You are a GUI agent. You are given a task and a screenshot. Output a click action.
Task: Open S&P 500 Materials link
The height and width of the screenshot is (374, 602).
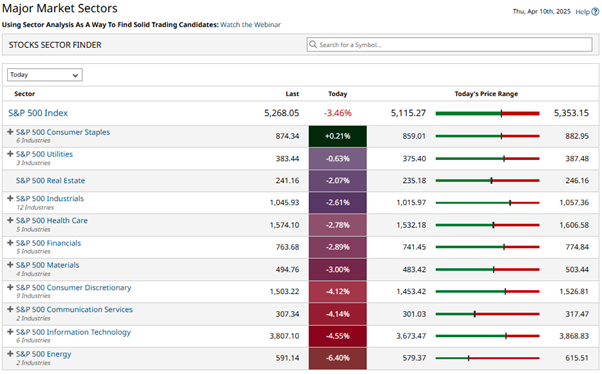[x=48, y=265]
